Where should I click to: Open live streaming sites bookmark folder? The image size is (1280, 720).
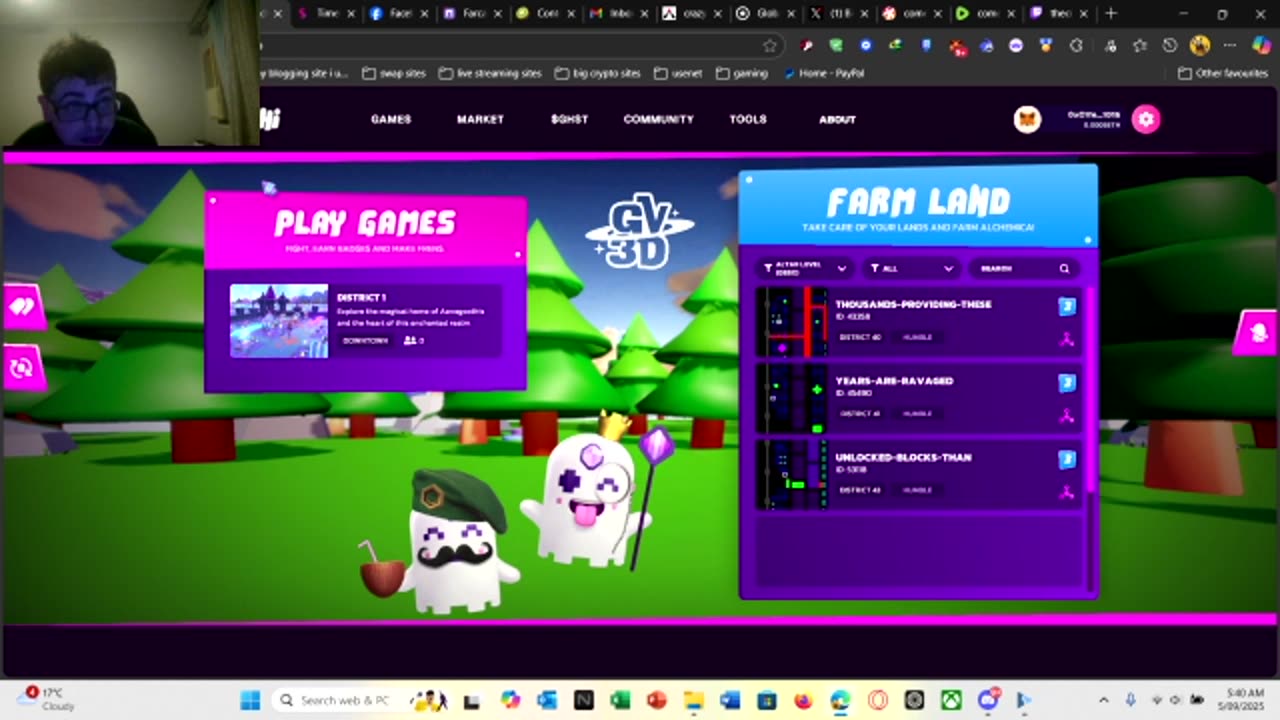click(x=490, y=73)
